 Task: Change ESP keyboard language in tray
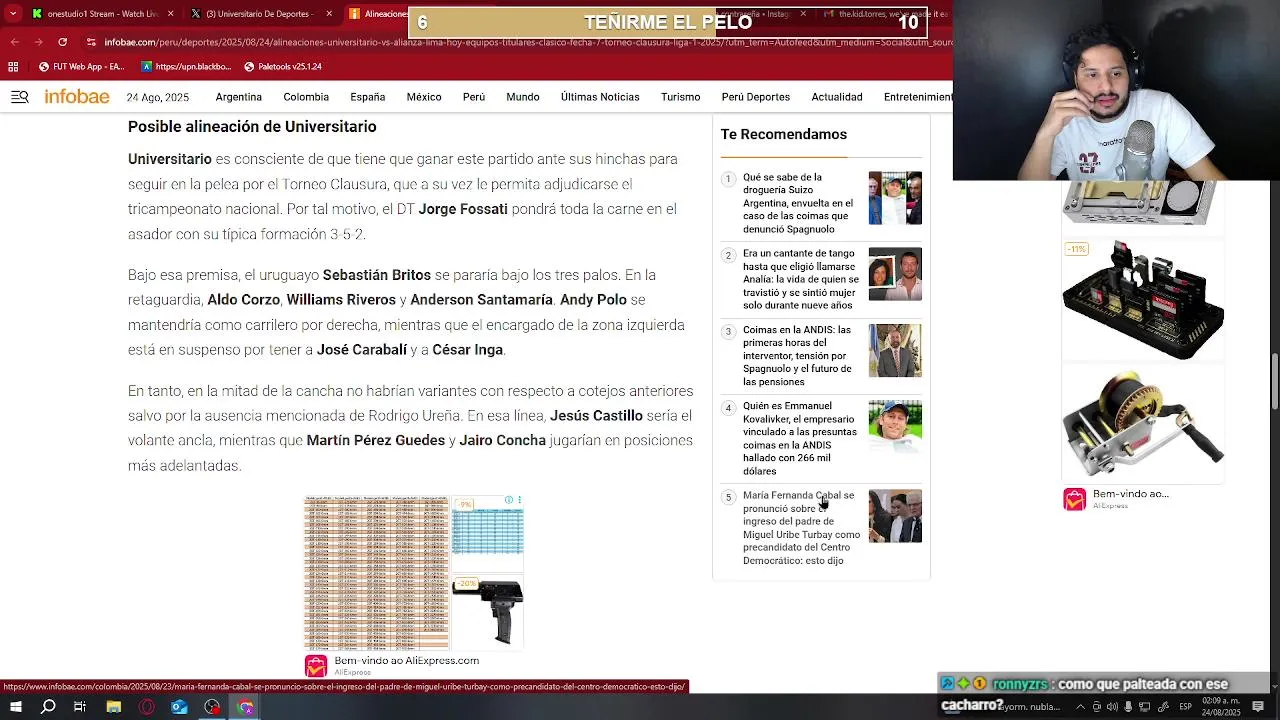click(1186, 707)
